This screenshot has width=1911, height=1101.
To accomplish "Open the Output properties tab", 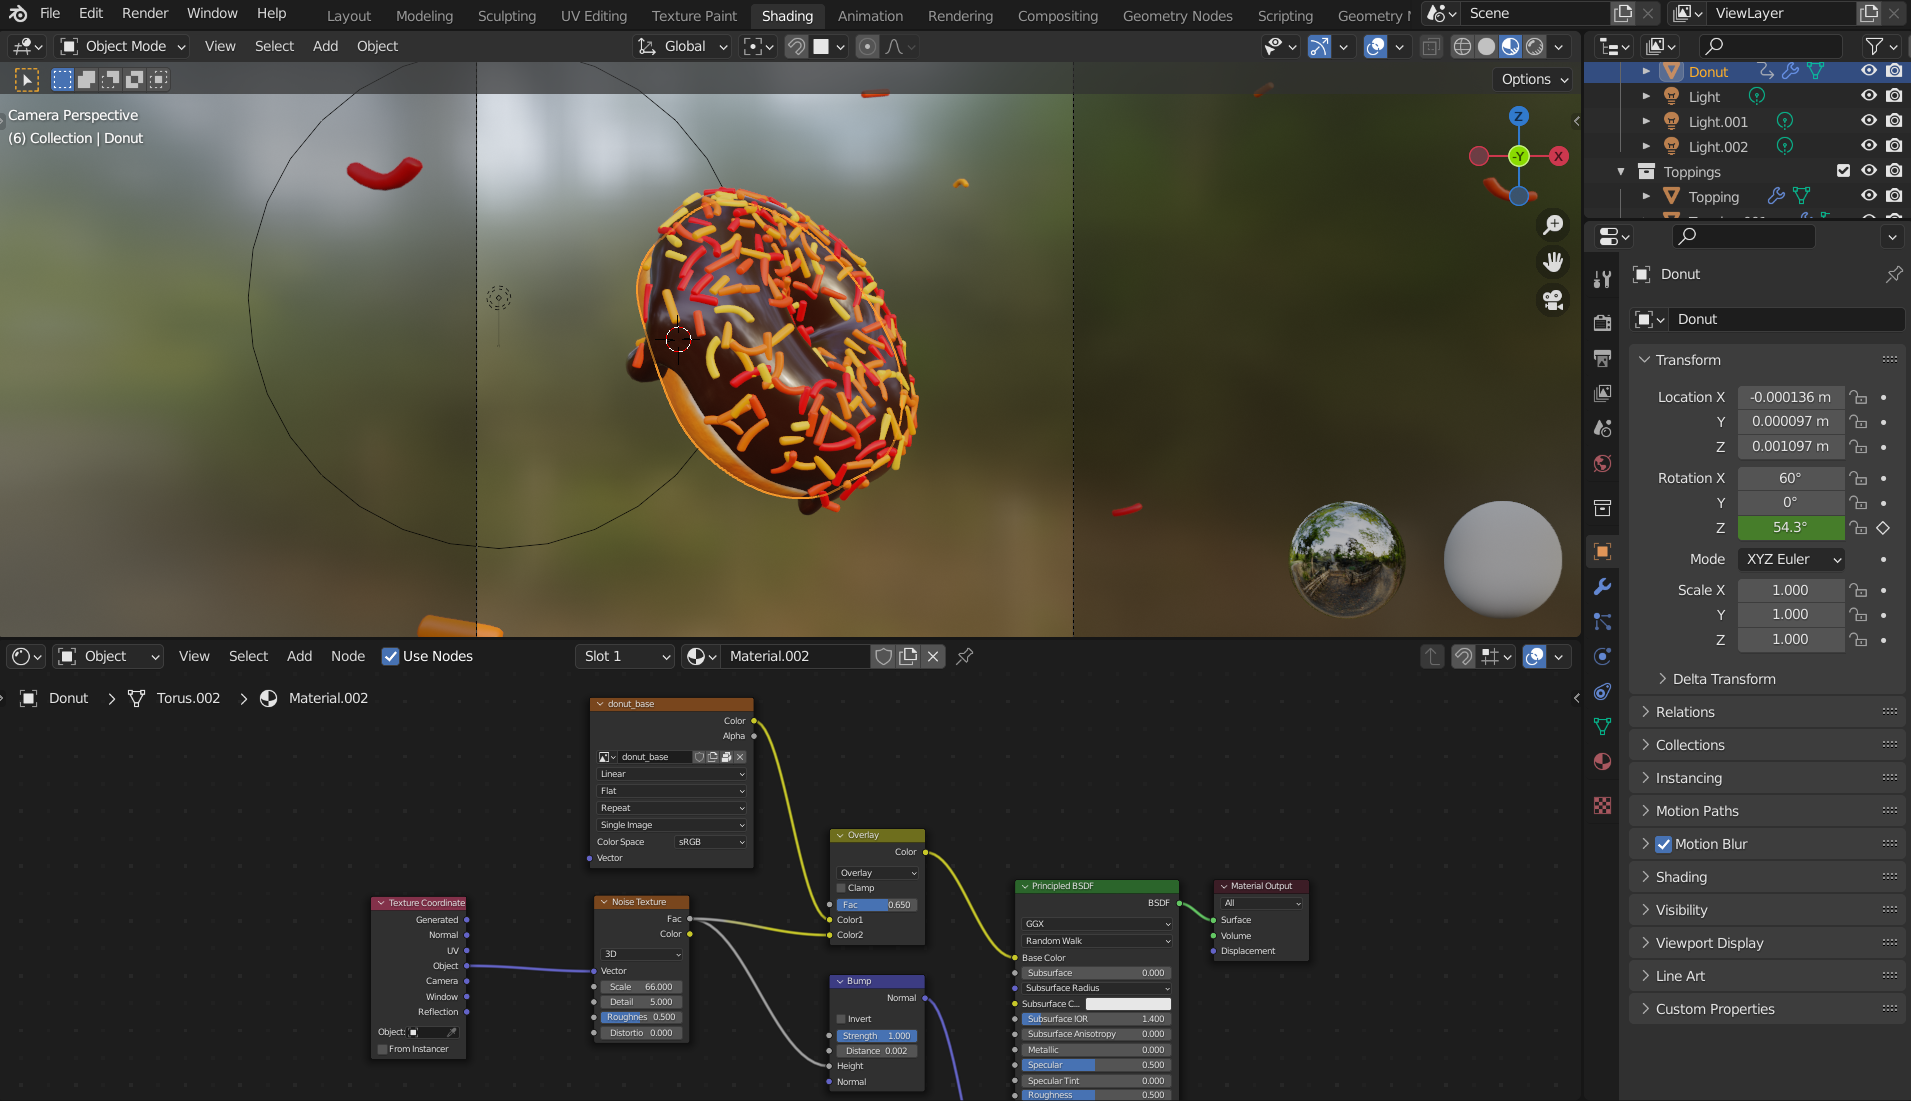I will [x=1602, y=358].
